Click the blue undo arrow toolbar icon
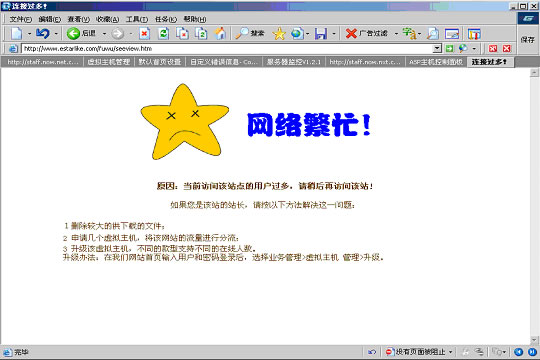 point(43,33)
